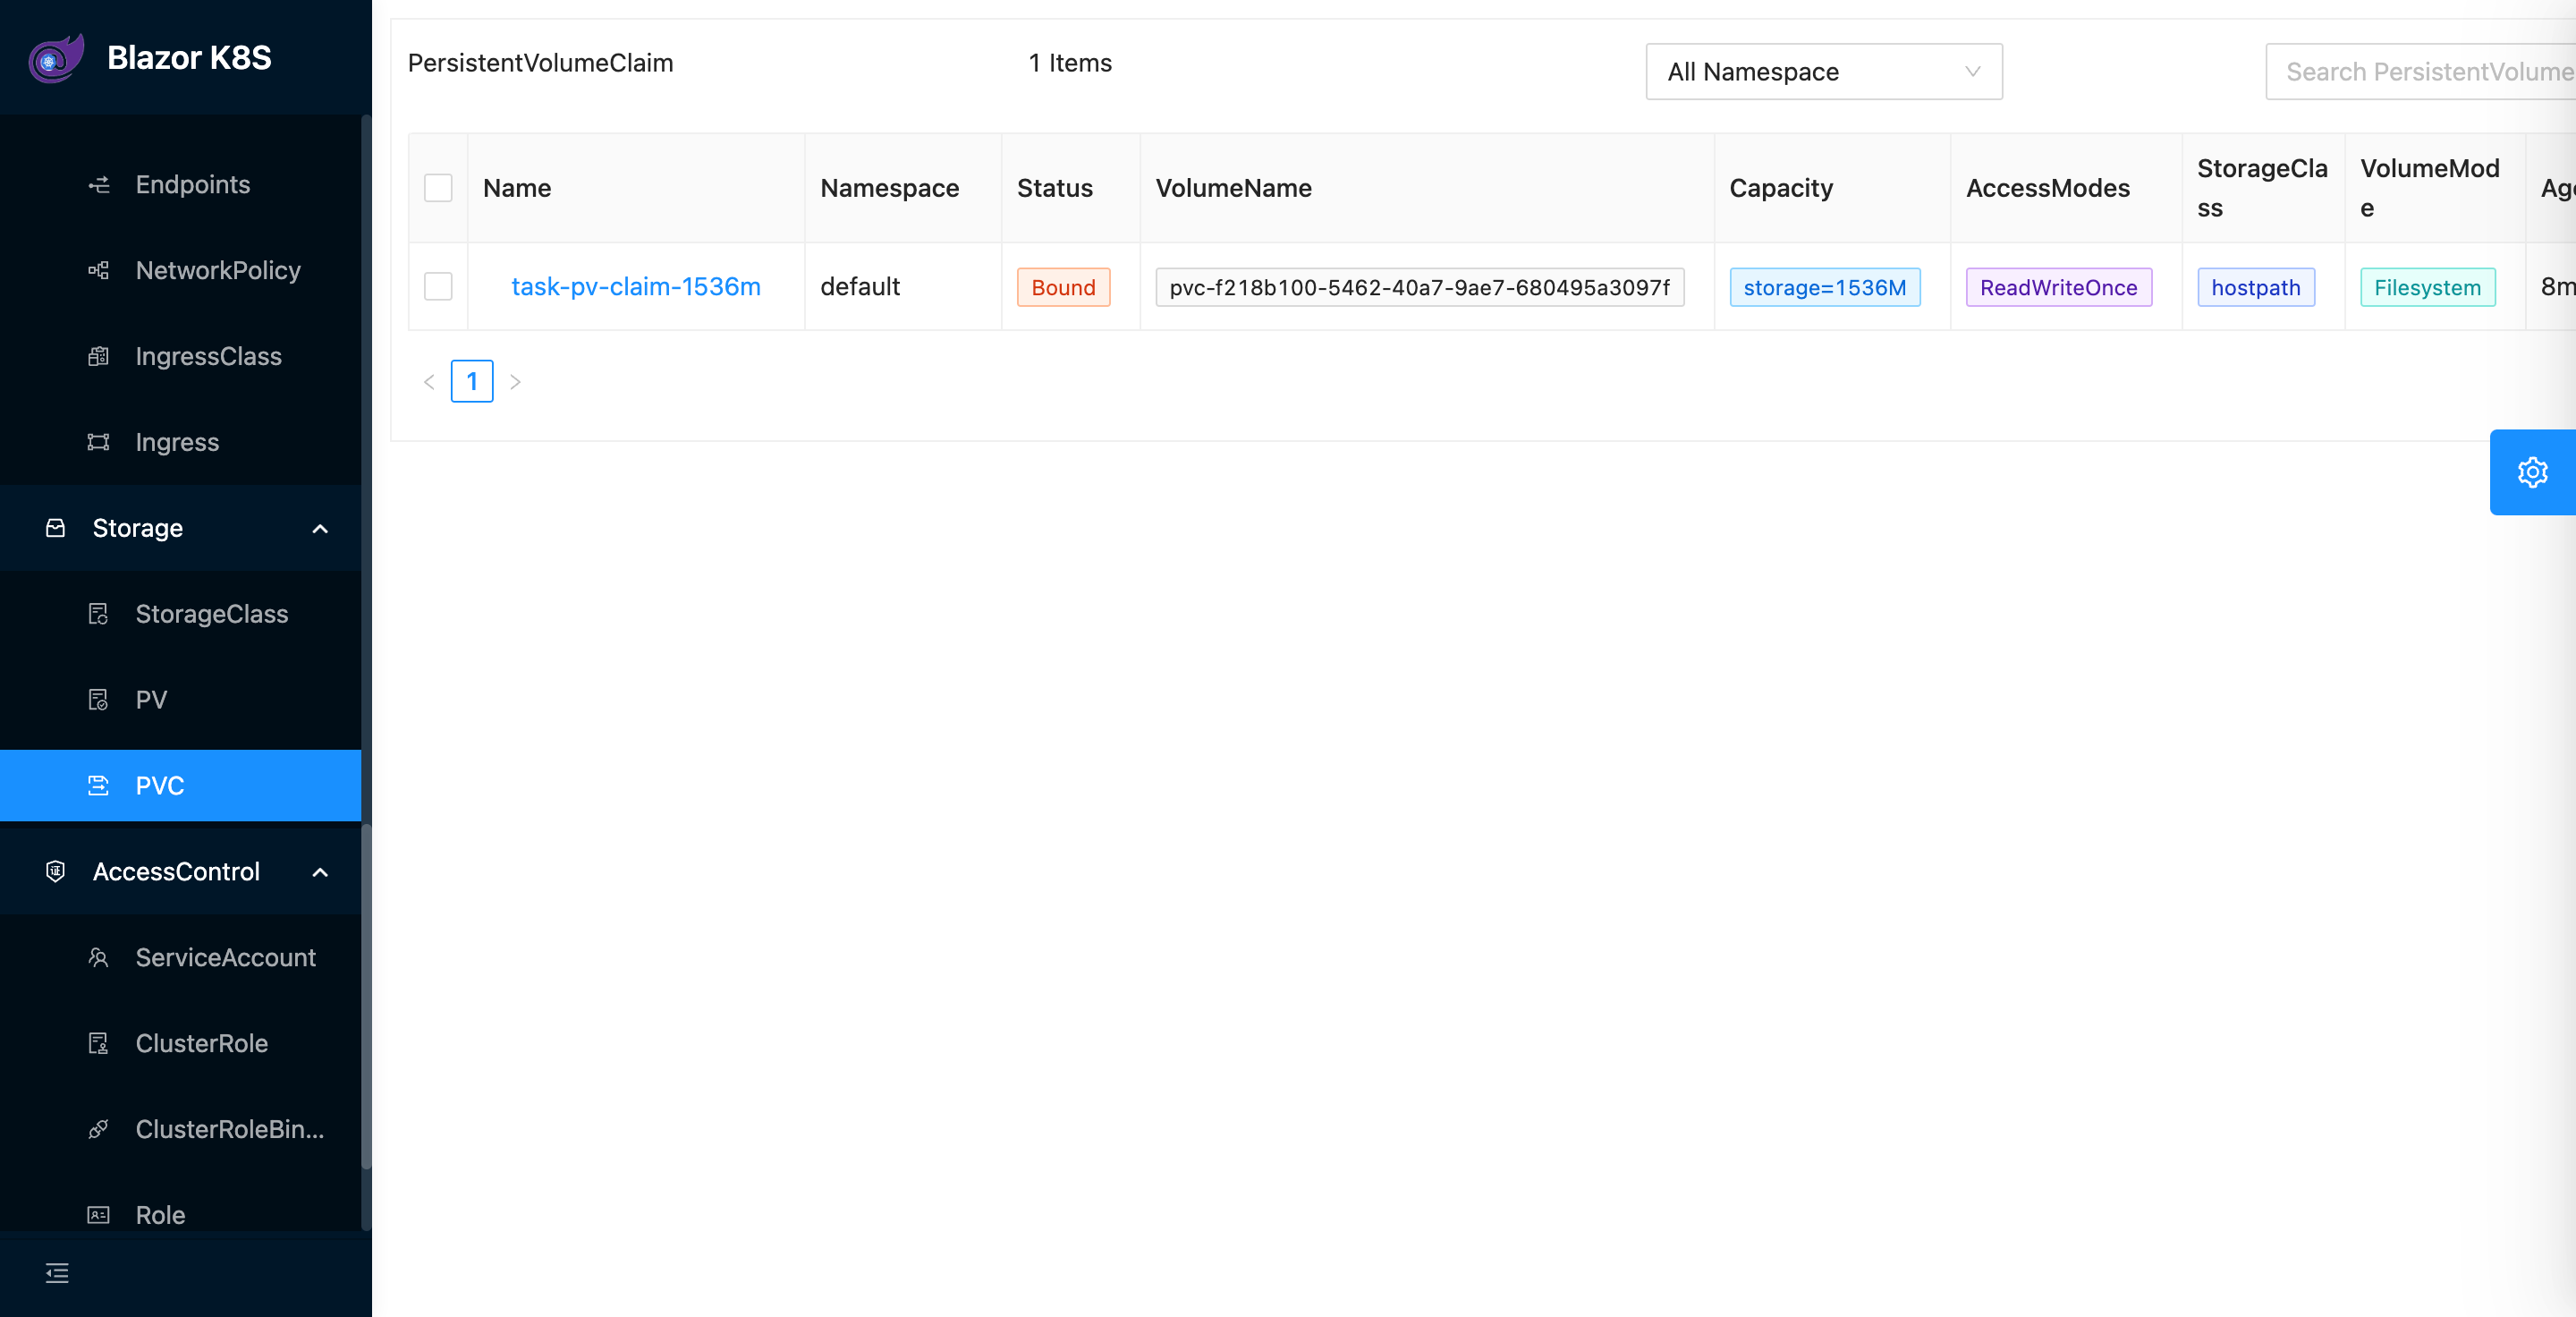Image resolution: width=2576 pixels, height=1317 pixels.
Task: Click the PVC sidebar icon
Action: coord(98,786)
